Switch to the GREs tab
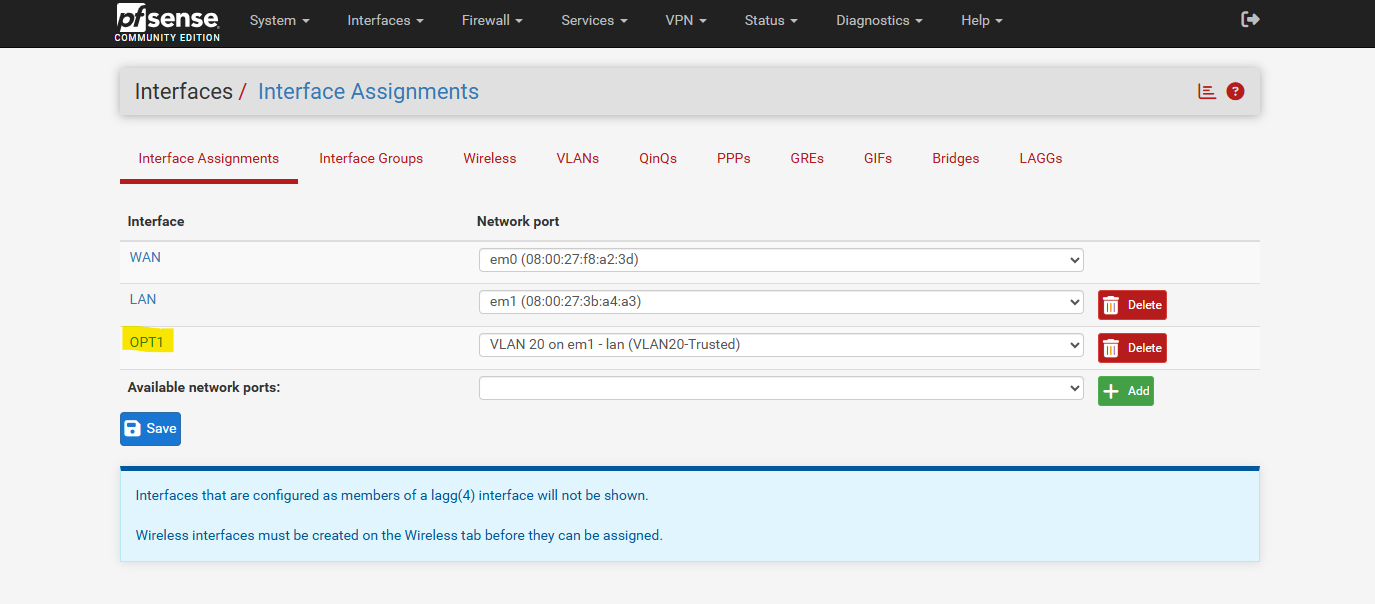Viewport: 1375px width, 604px height. [807, 158]
